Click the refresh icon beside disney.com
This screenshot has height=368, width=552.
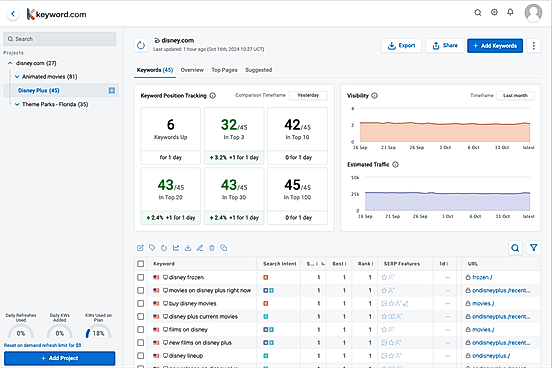(141, 45)
